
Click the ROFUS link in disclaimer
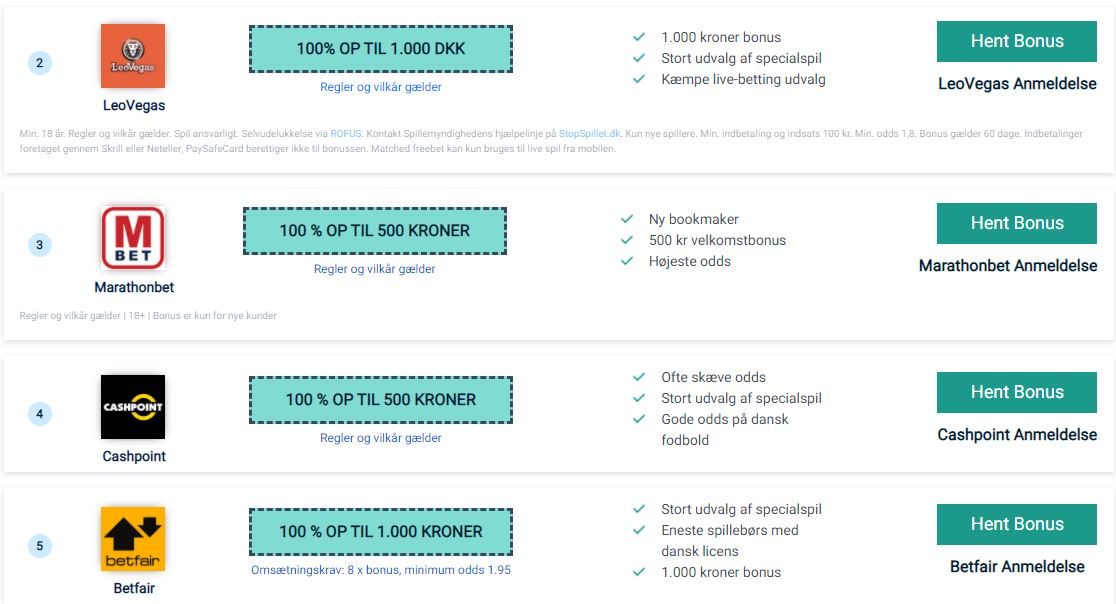[x=346, y=134]
